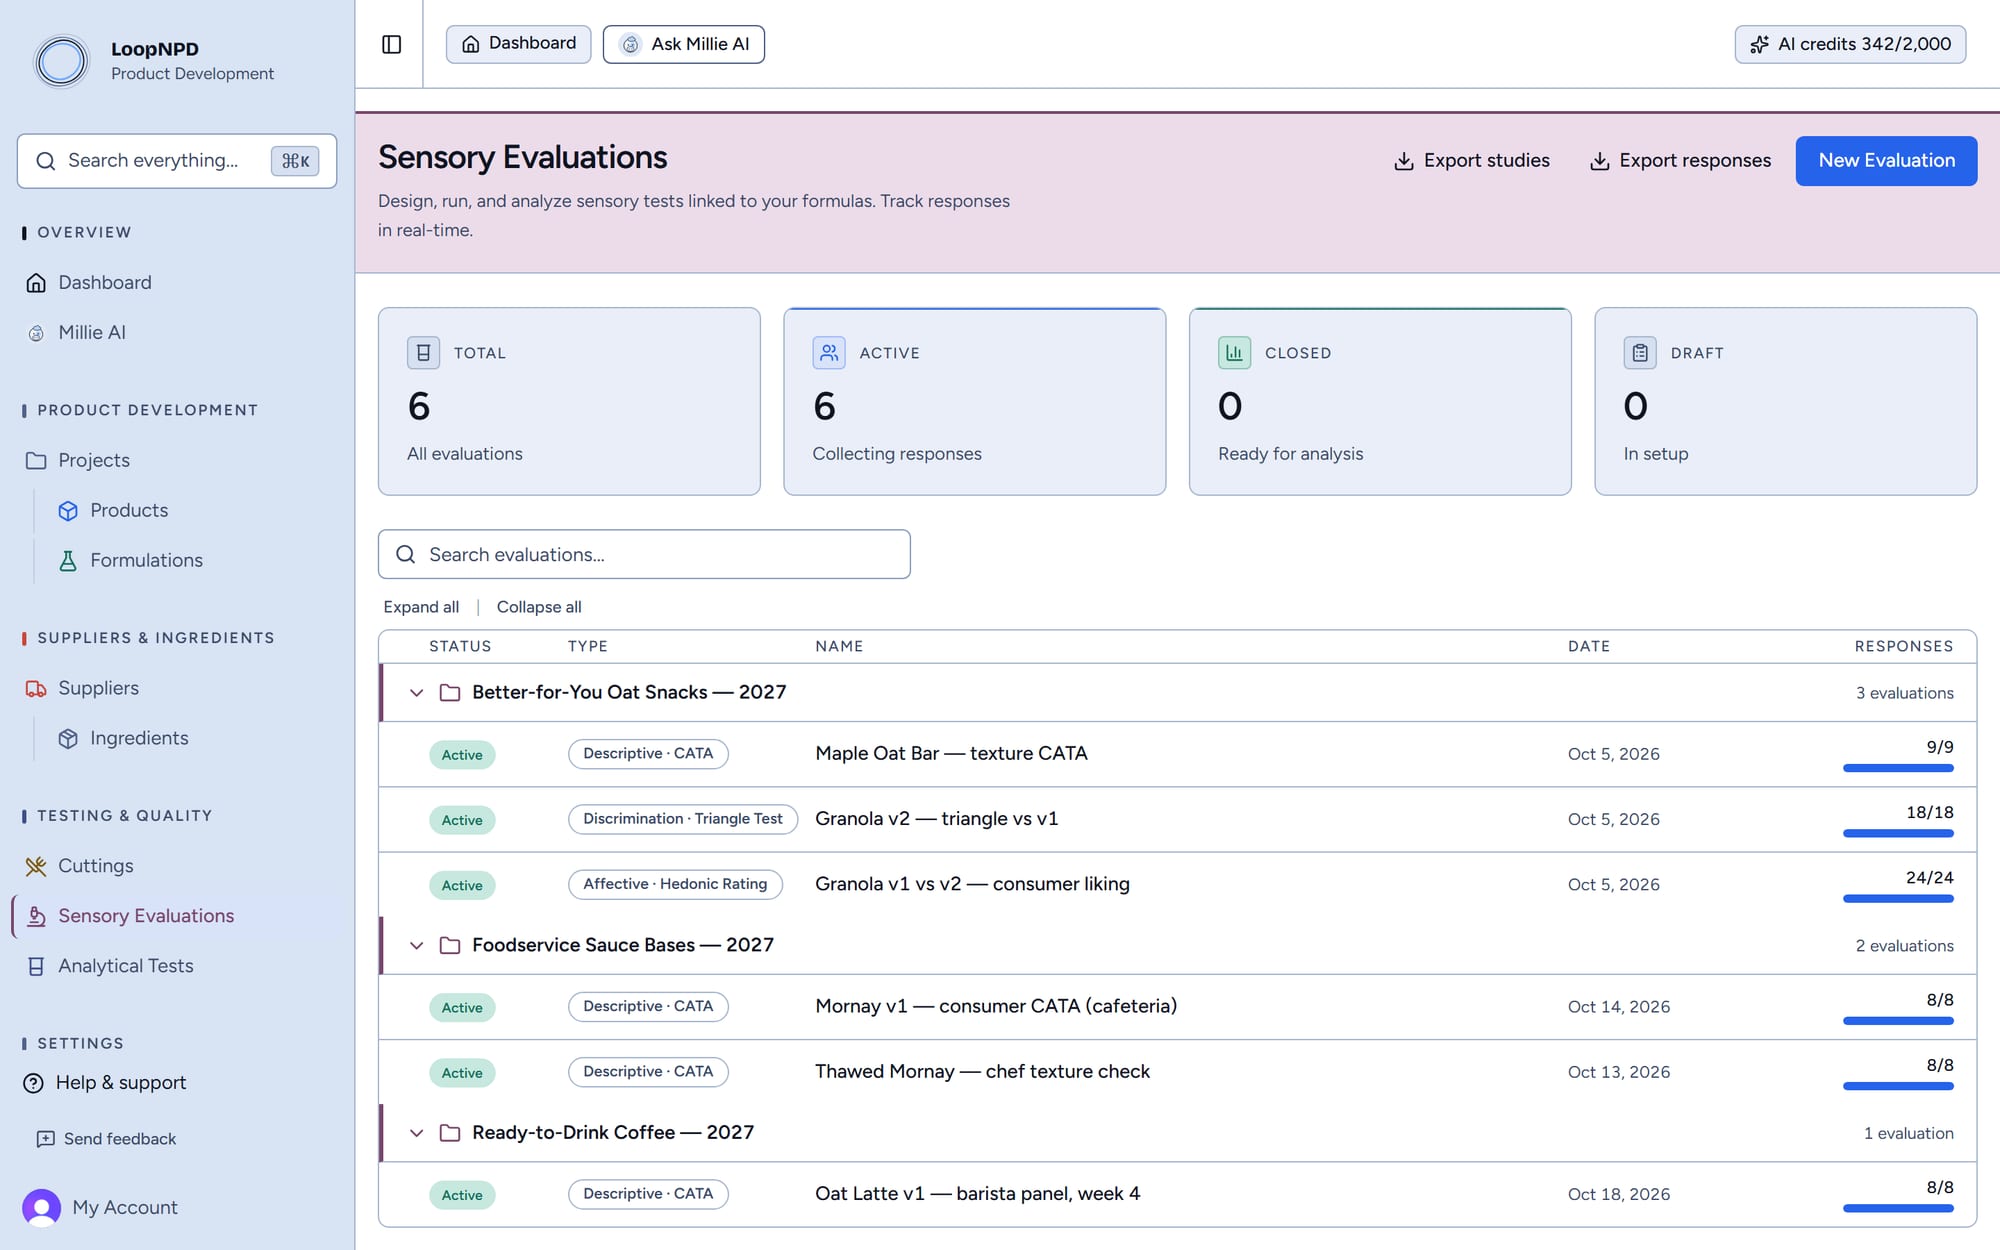Open Suppliers truck icon in sidebar
The height and width of the screenshot is (1250, 2000).
coord(36,688)
